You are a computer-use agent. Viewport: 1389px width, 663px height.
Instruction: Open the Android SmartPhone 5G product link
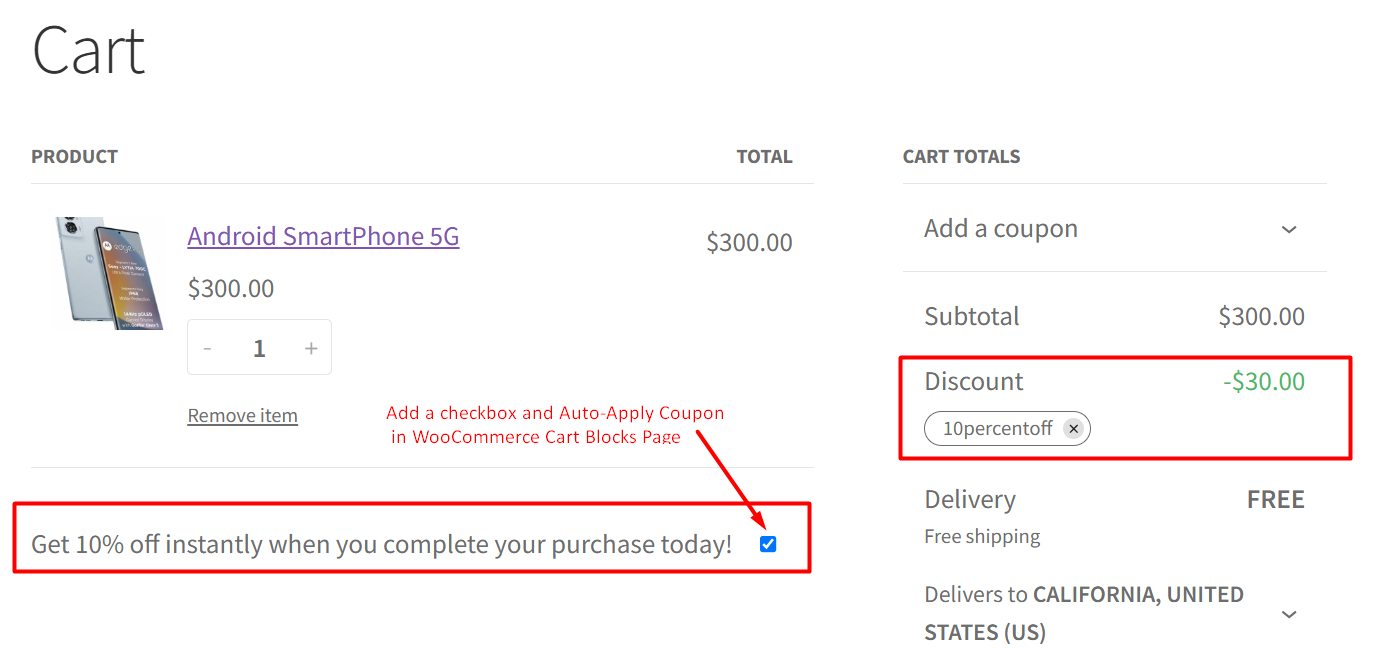pyautogui.click(x=323, y=236)
